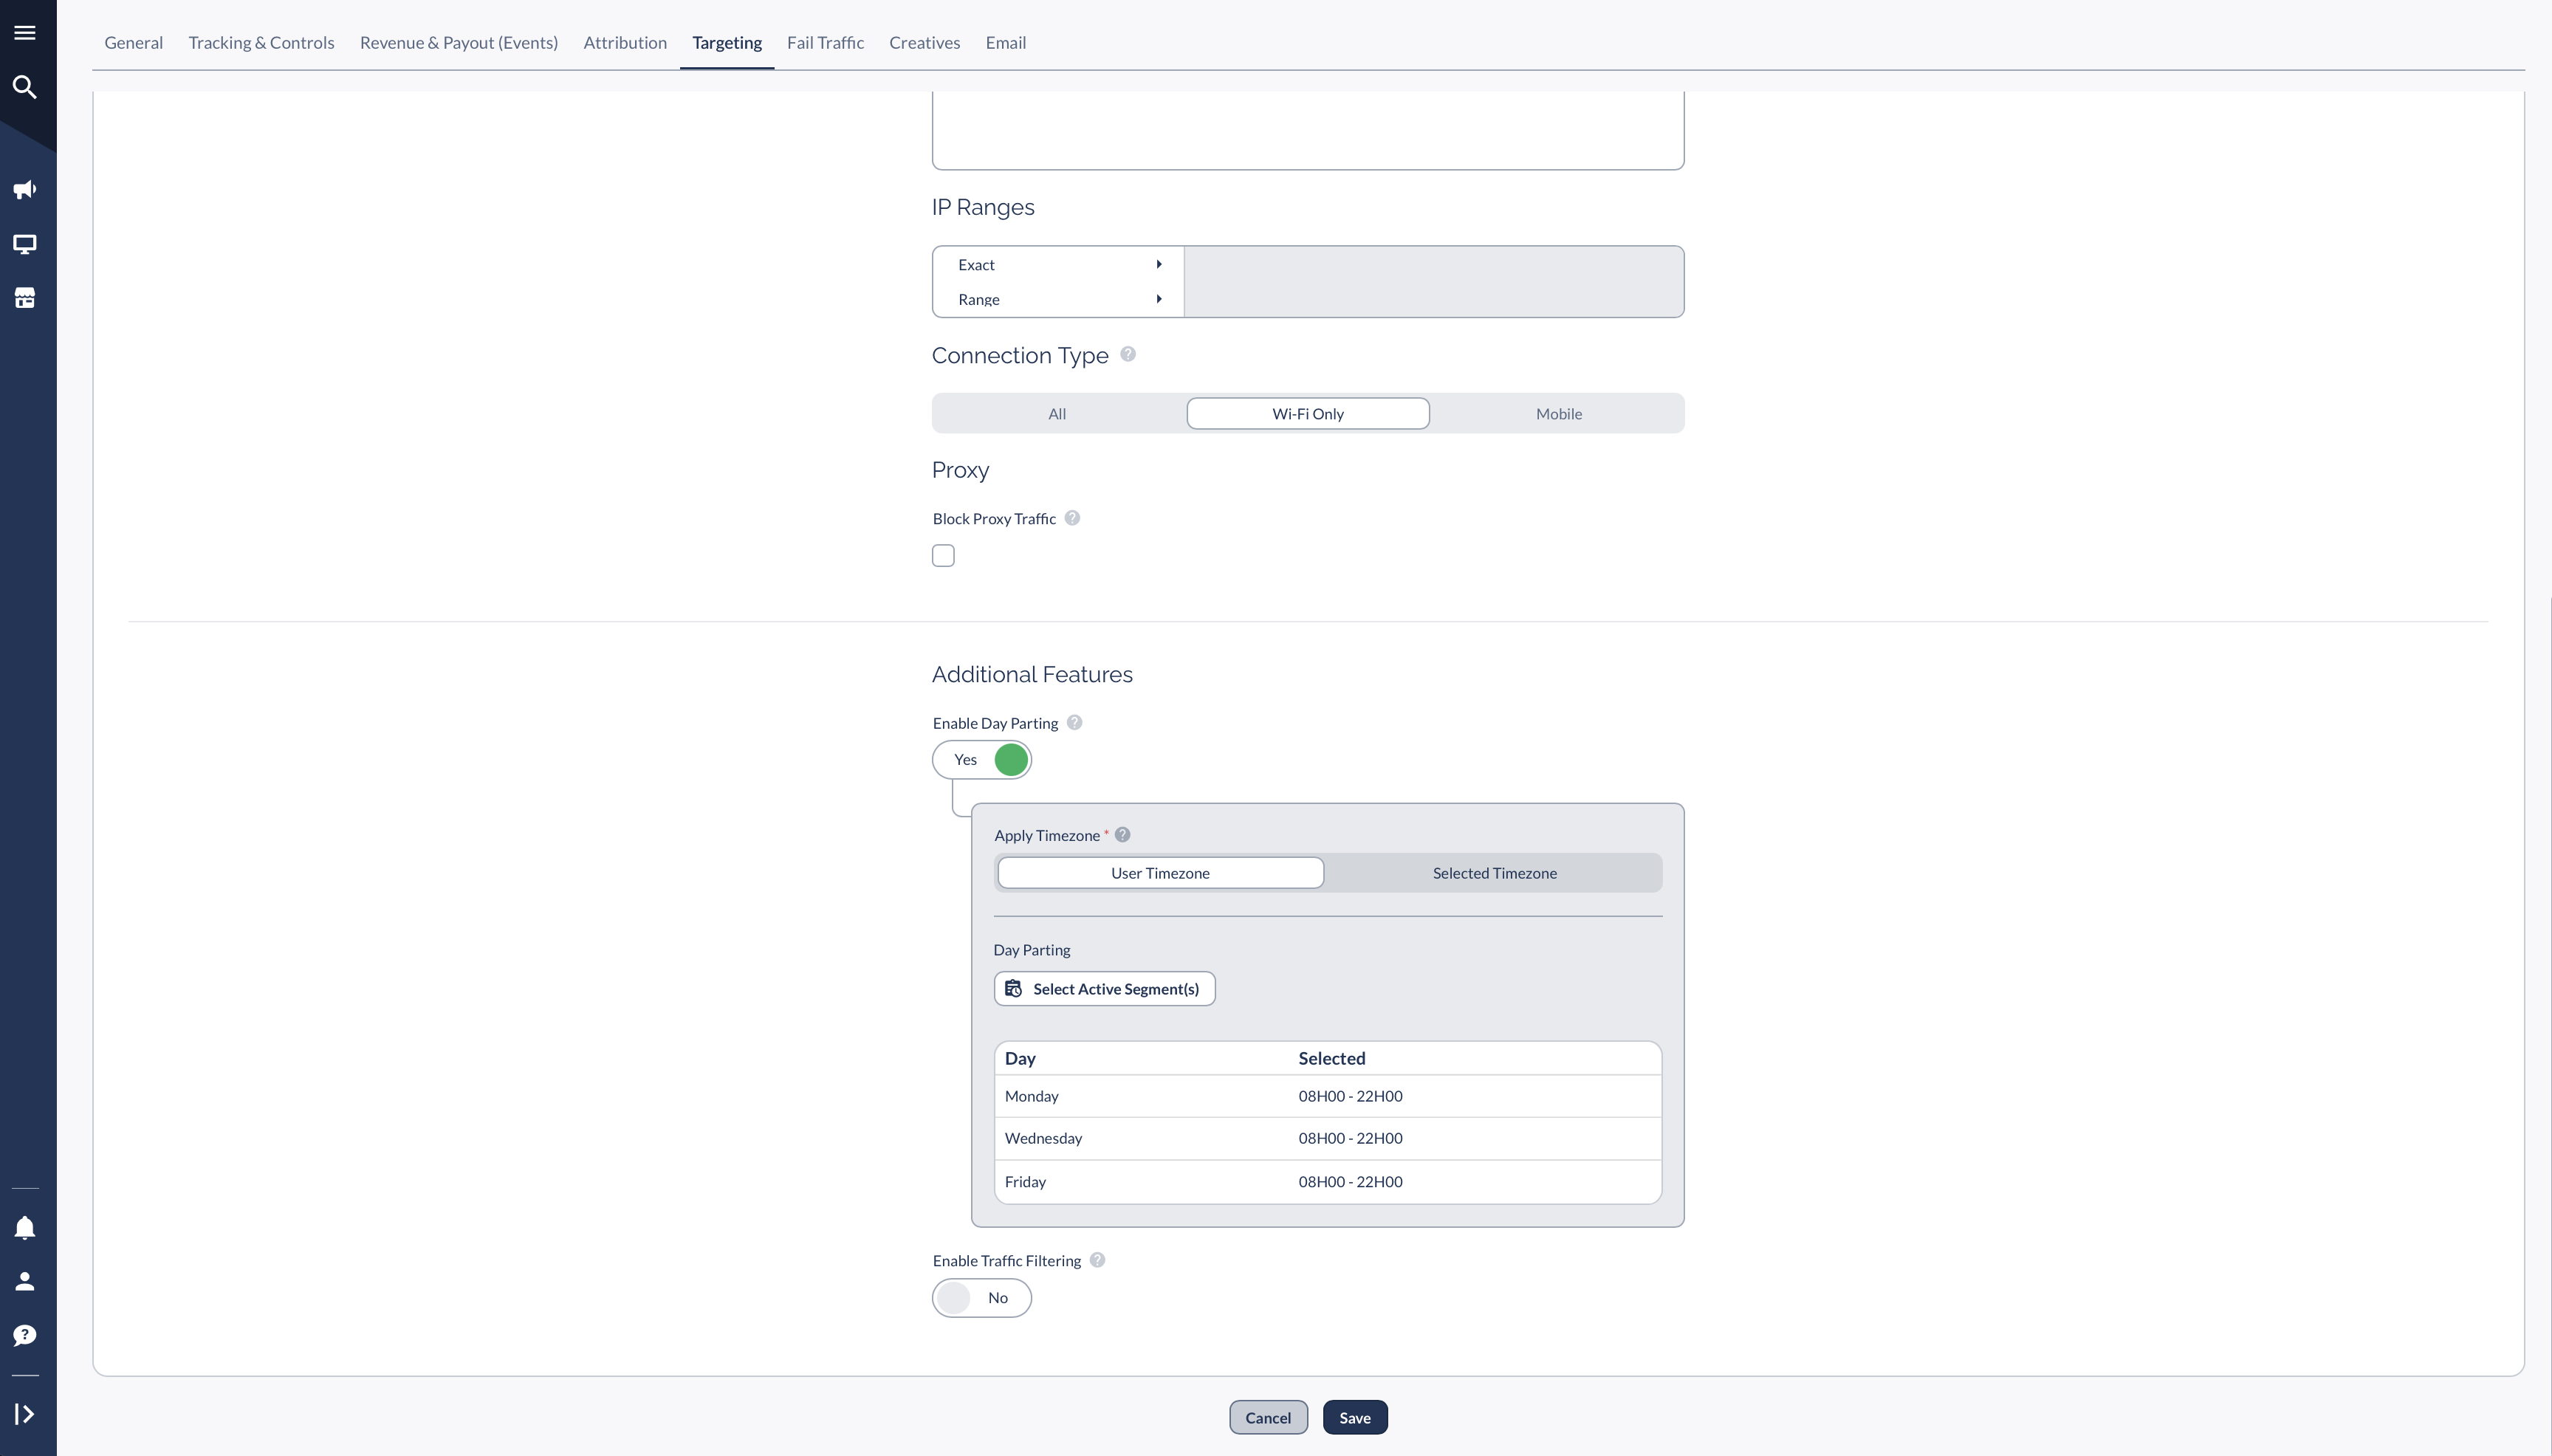
Task: Click the Cancel button
Action: coord(1268,1417)
